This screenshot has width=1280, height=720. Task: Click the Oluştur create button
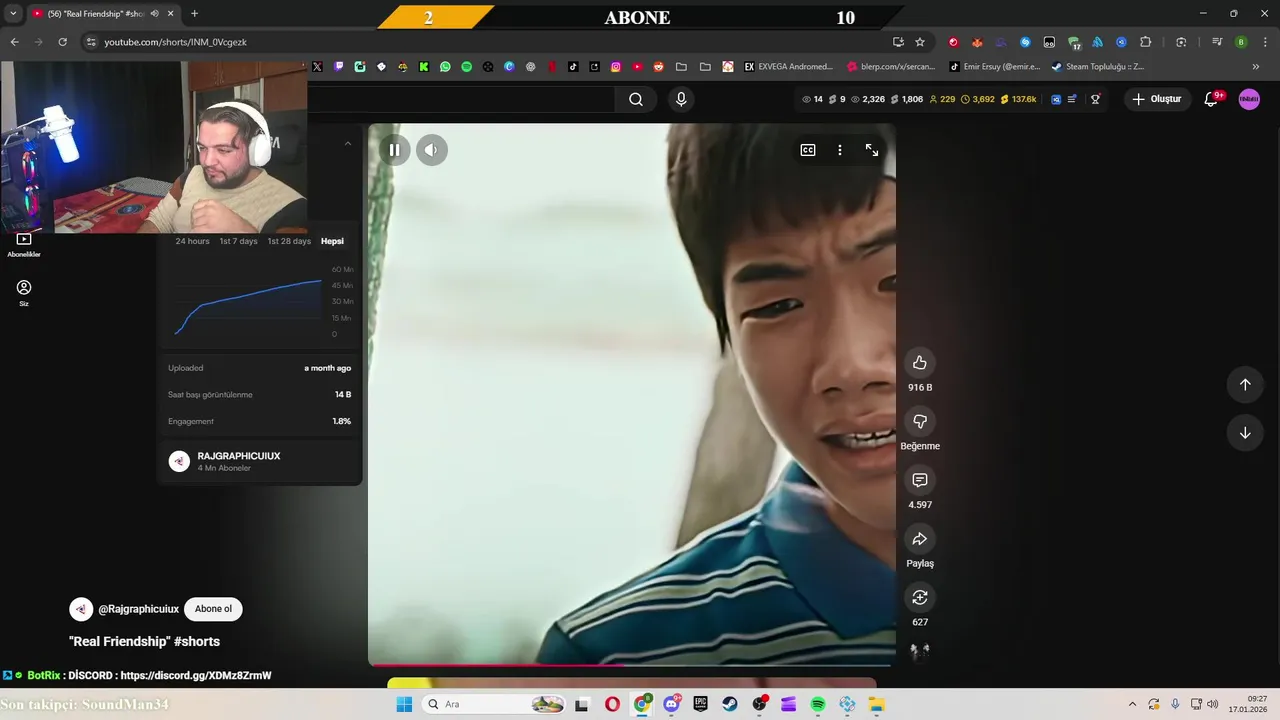pyautogui.click(x=1156, y=99)
